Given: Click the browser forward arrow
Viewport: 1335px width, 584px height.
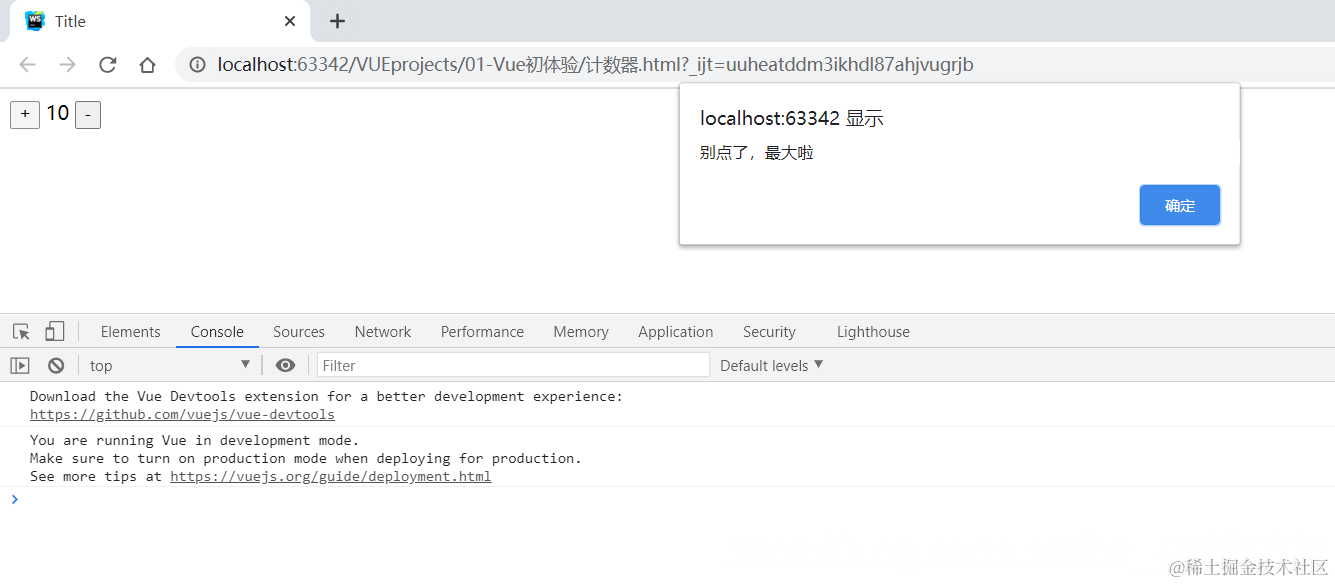Looking at the screenshot, I should coord(67,65).
